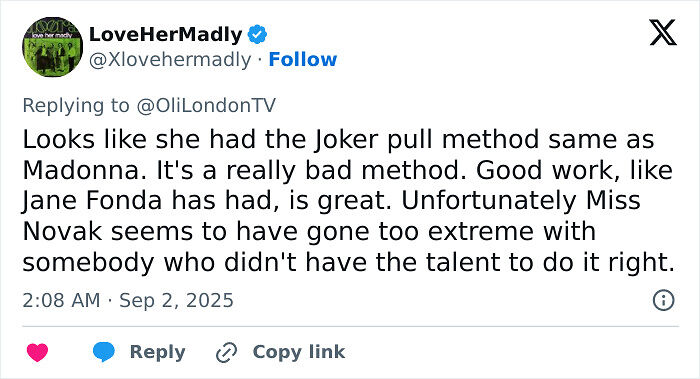700x379 pixels.
Task: Click the blue speech bubble reply icon
Action: click(104, 352)
